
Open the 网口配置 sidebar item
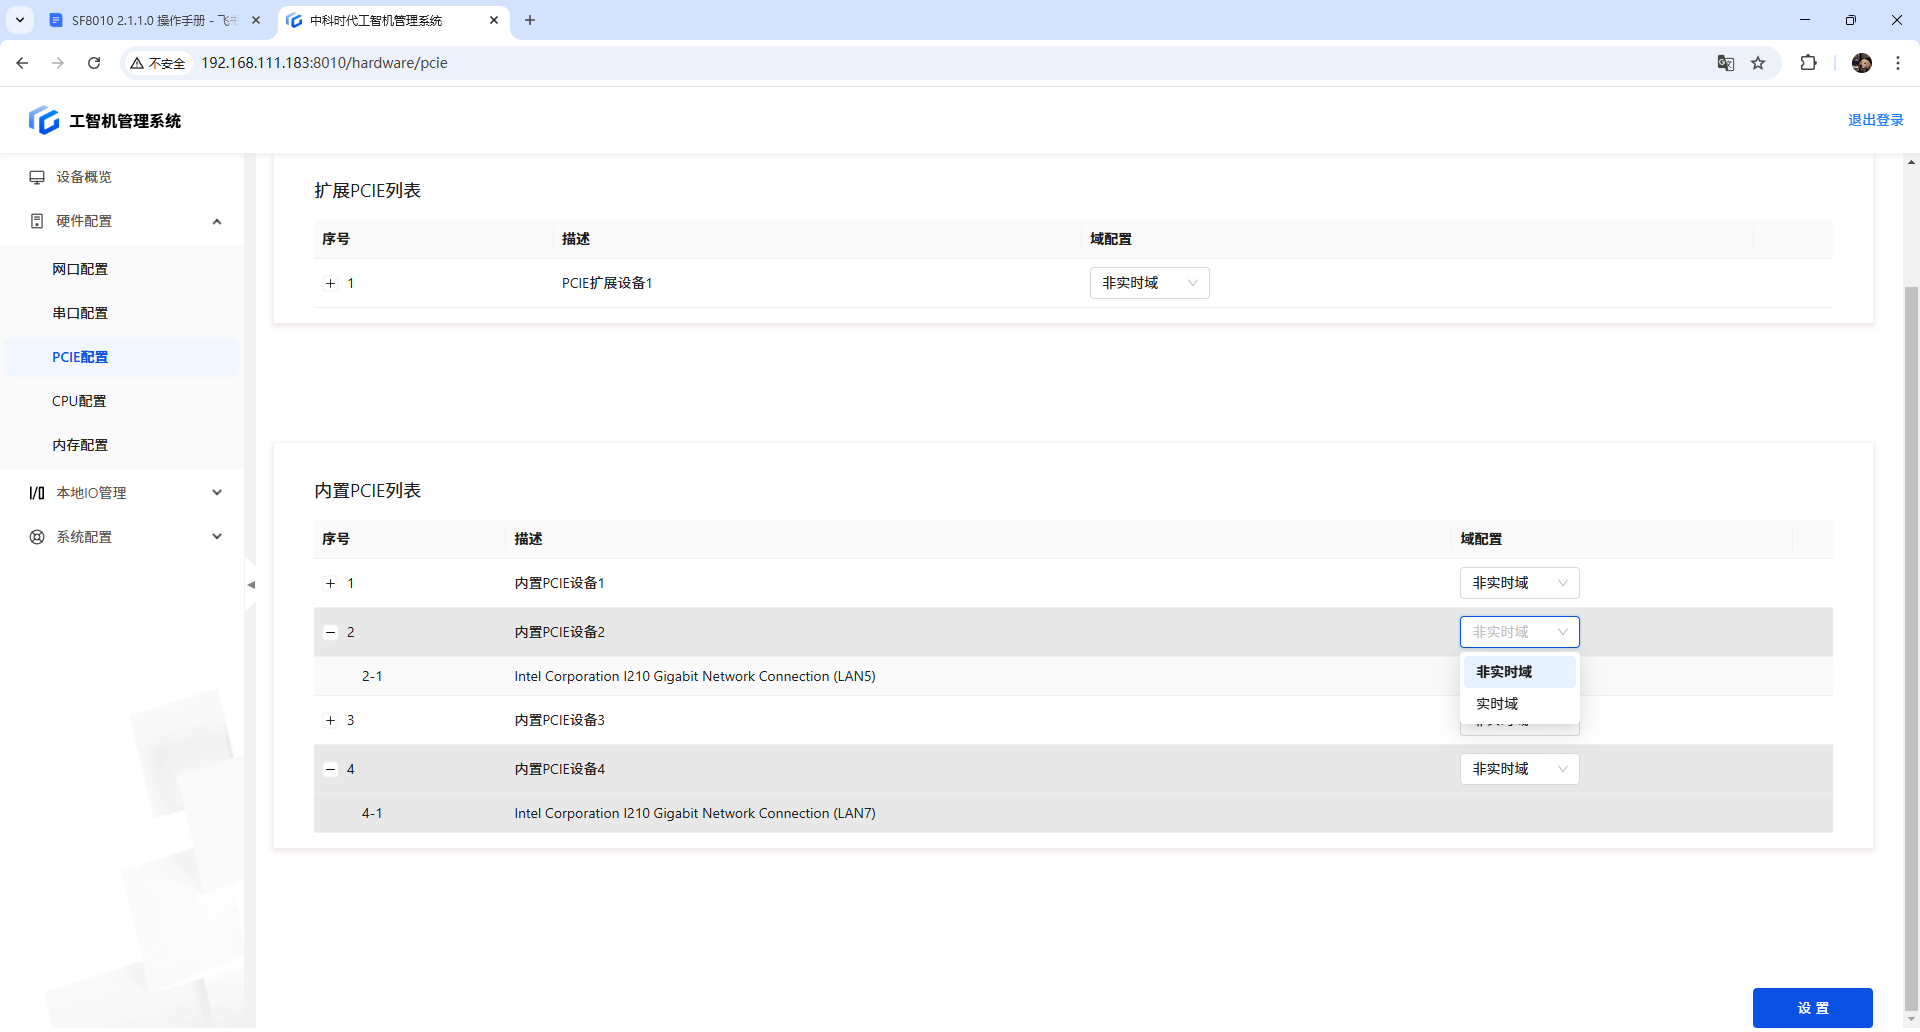[80, 269]
